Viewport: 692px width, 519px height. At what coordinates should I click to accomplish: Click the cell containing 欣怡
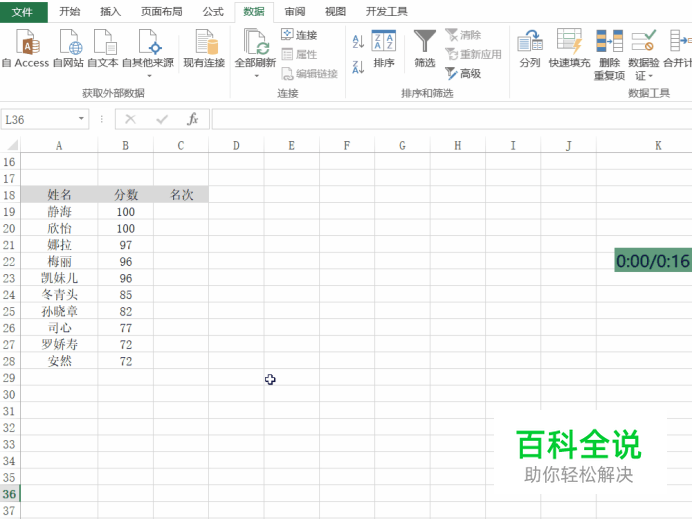[x=59, y=229]
